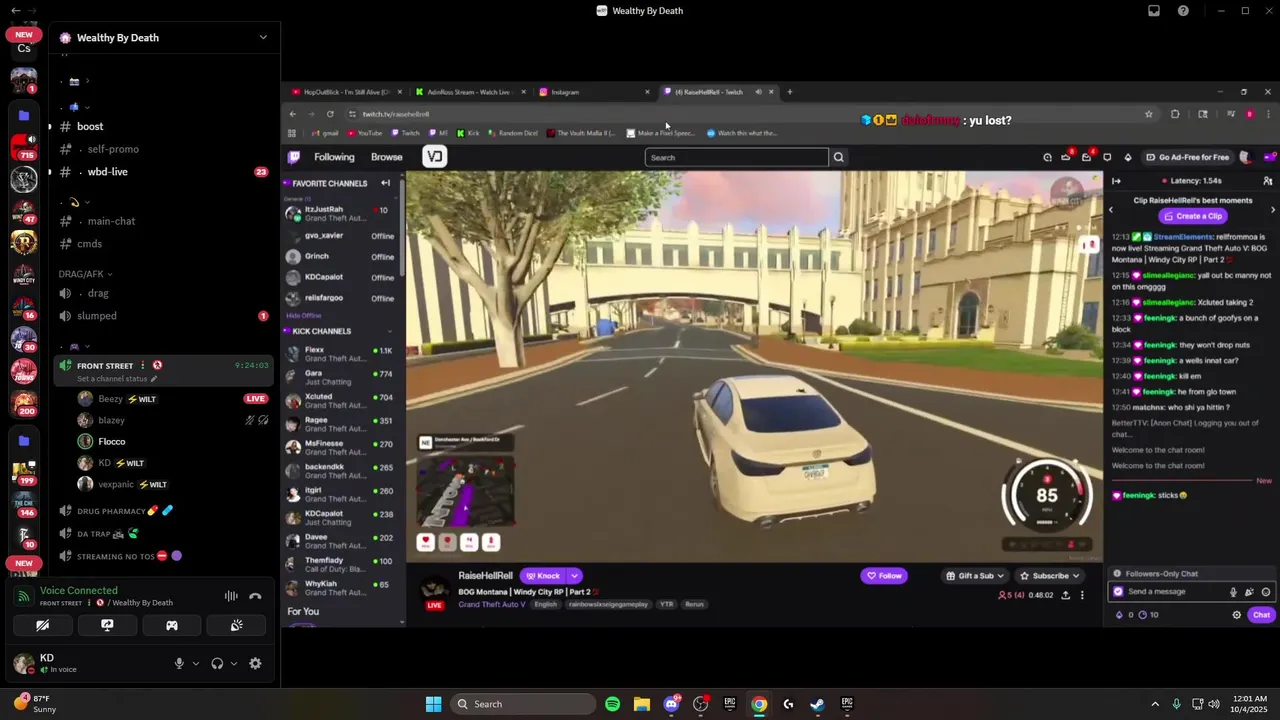Send message with the Chat button
1280x720 pixels.
click(x=1261, y=615)
